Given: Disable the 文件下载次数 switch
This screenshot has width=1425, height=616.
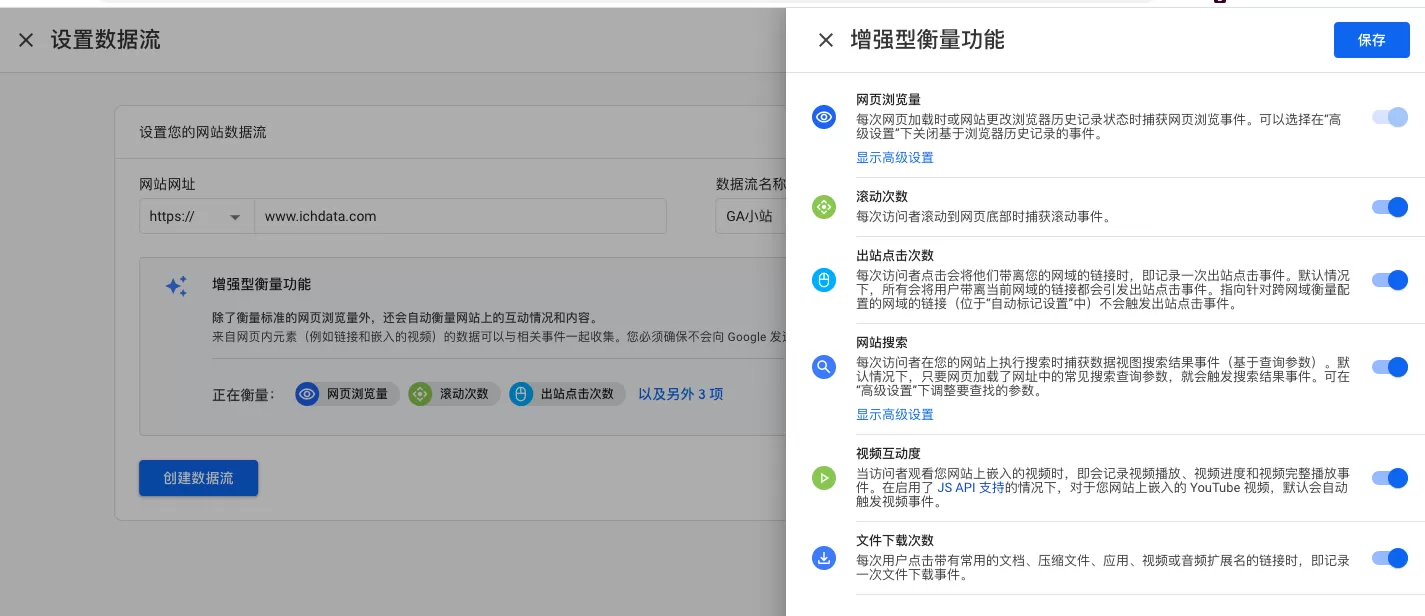Looking at the screenshot, I should coord(1390,558).
